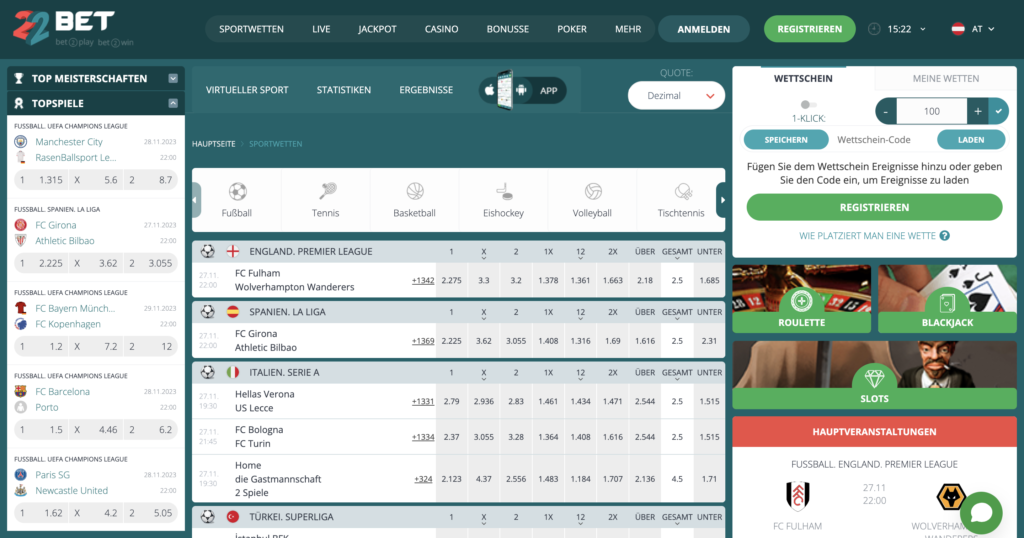Select the Eishockey sport icon
Viewport: 1024px width, 538px height.
point(504,191)
